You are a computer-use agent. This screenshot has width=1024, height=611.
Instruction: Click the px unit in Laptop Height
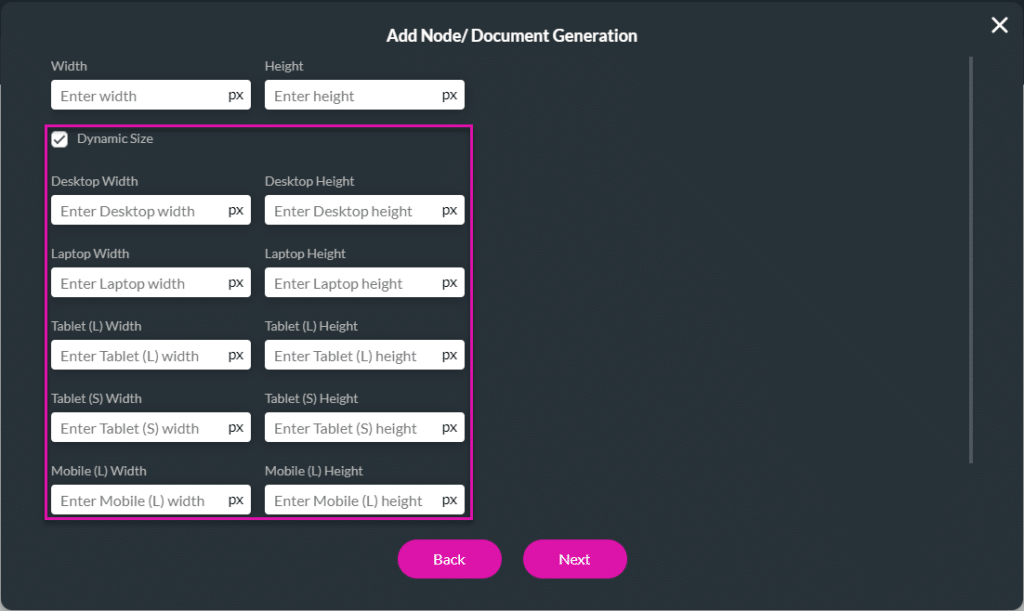450,283
